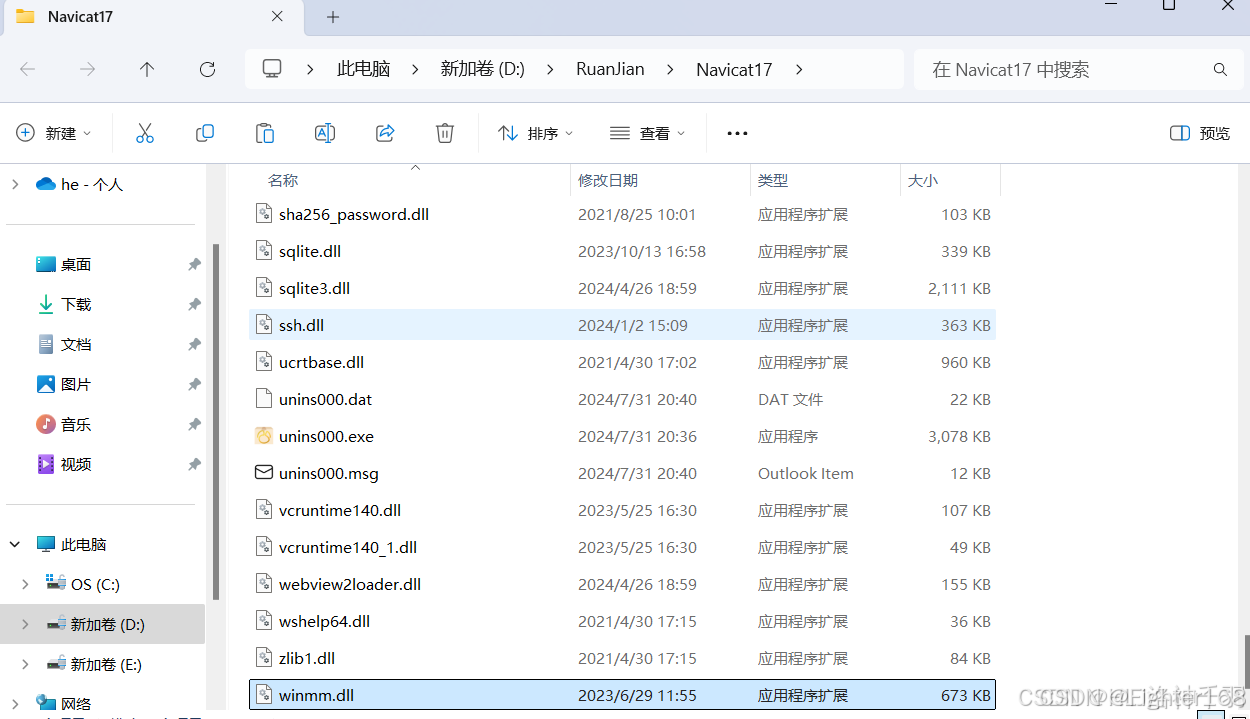Open the 排序 sort dropdown

pos(535,132)
